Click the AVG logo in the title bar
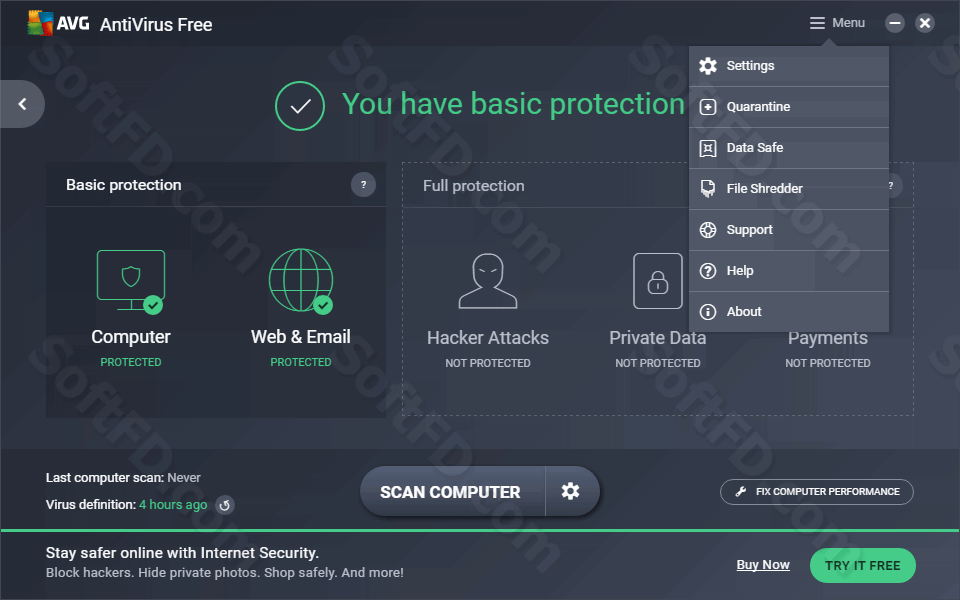This screenshot has height=600, width=960. [59, 23]
